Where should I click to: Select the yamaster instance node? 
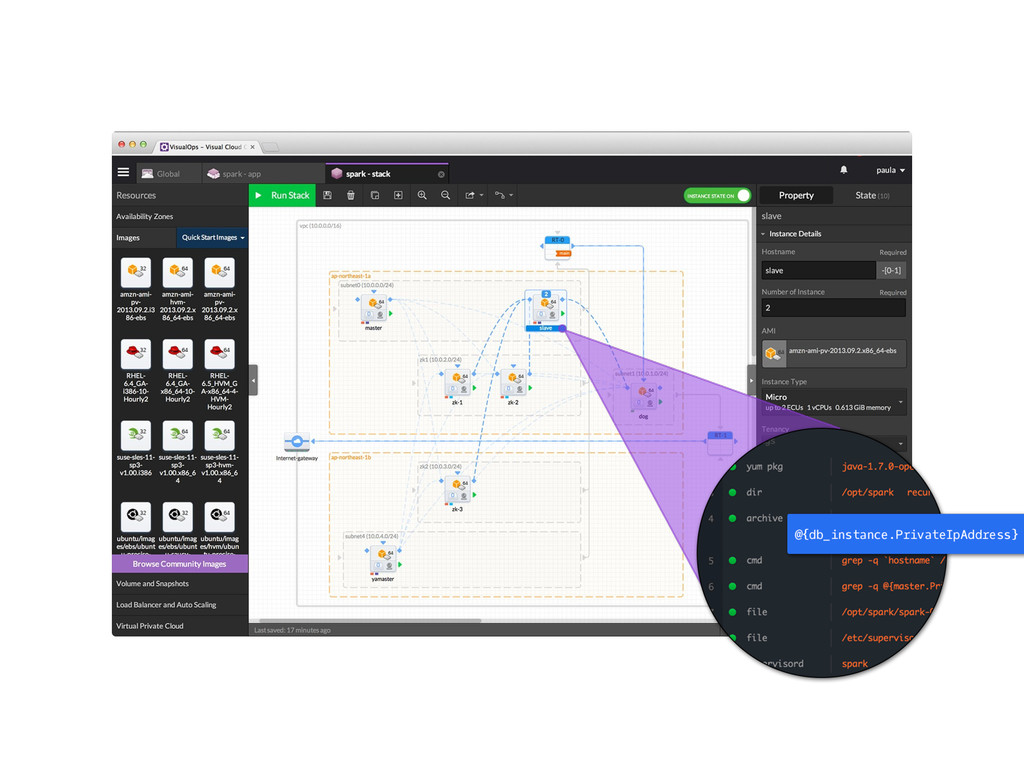coord(383,562)
